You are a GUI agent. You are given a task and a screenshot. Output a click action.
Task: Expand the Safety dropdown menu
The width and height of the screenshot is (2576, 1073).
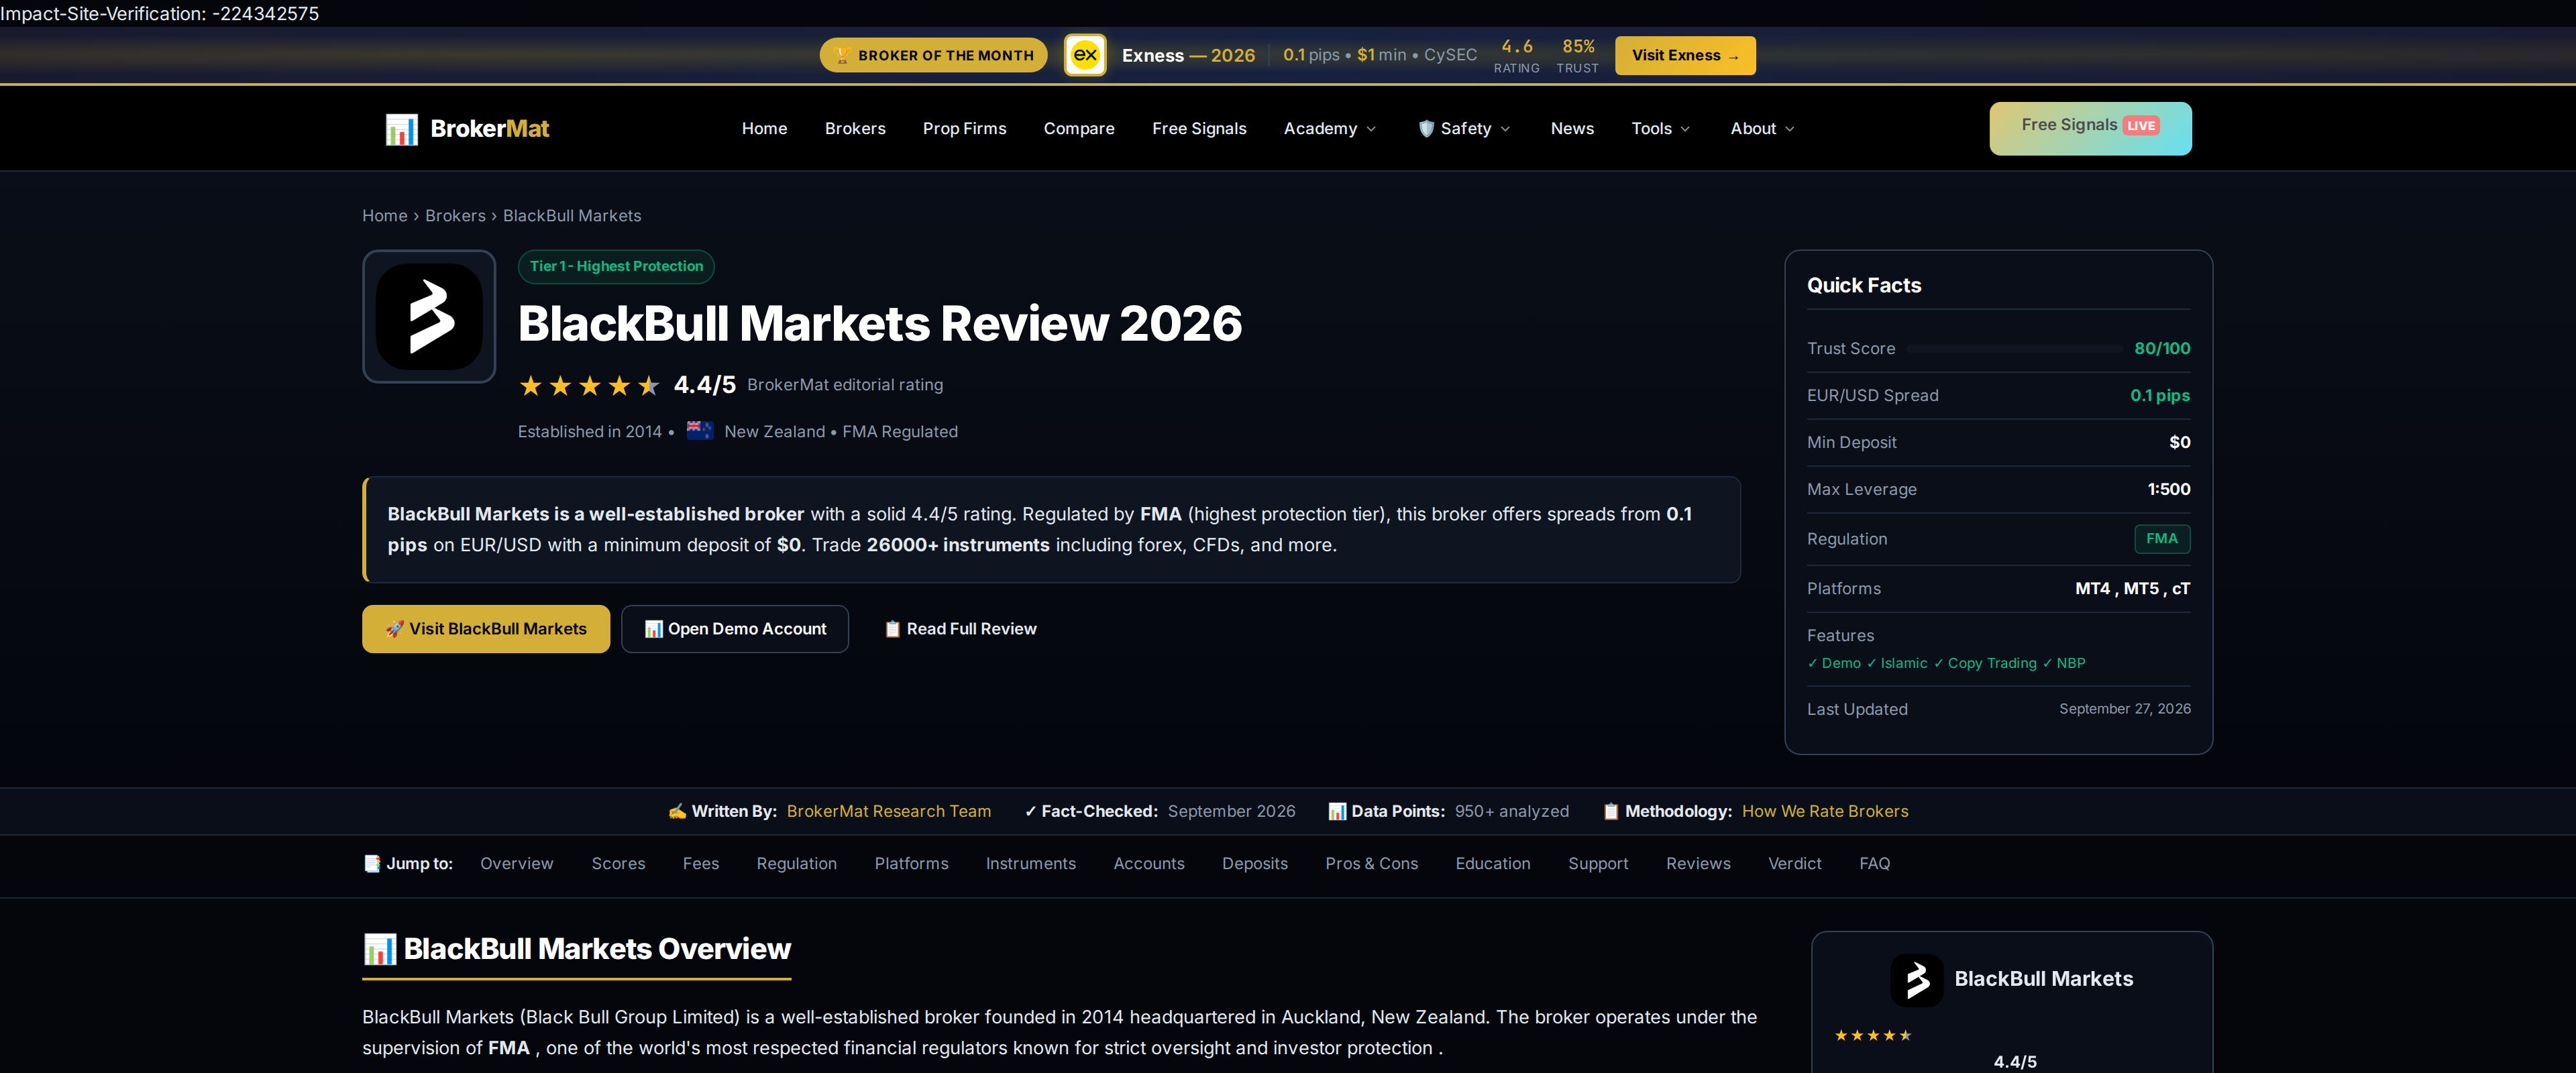[x=1465, y=129]
